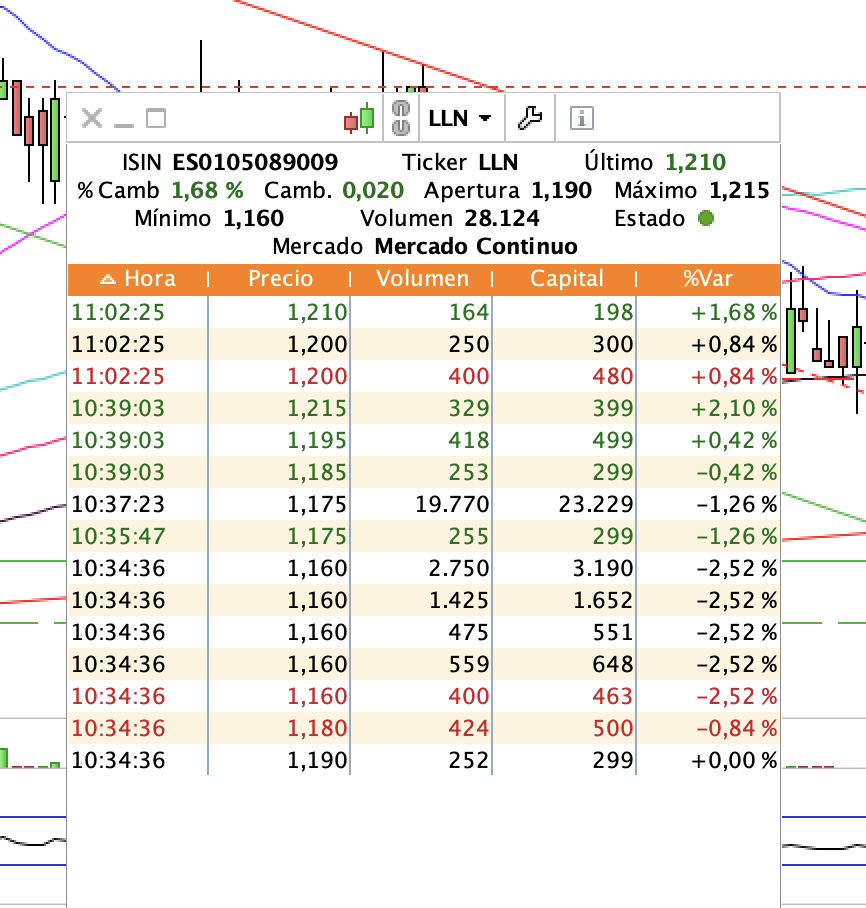Click the sort arrow beside Hora
This screenshot has width=866, height=908.
[108, 280]
